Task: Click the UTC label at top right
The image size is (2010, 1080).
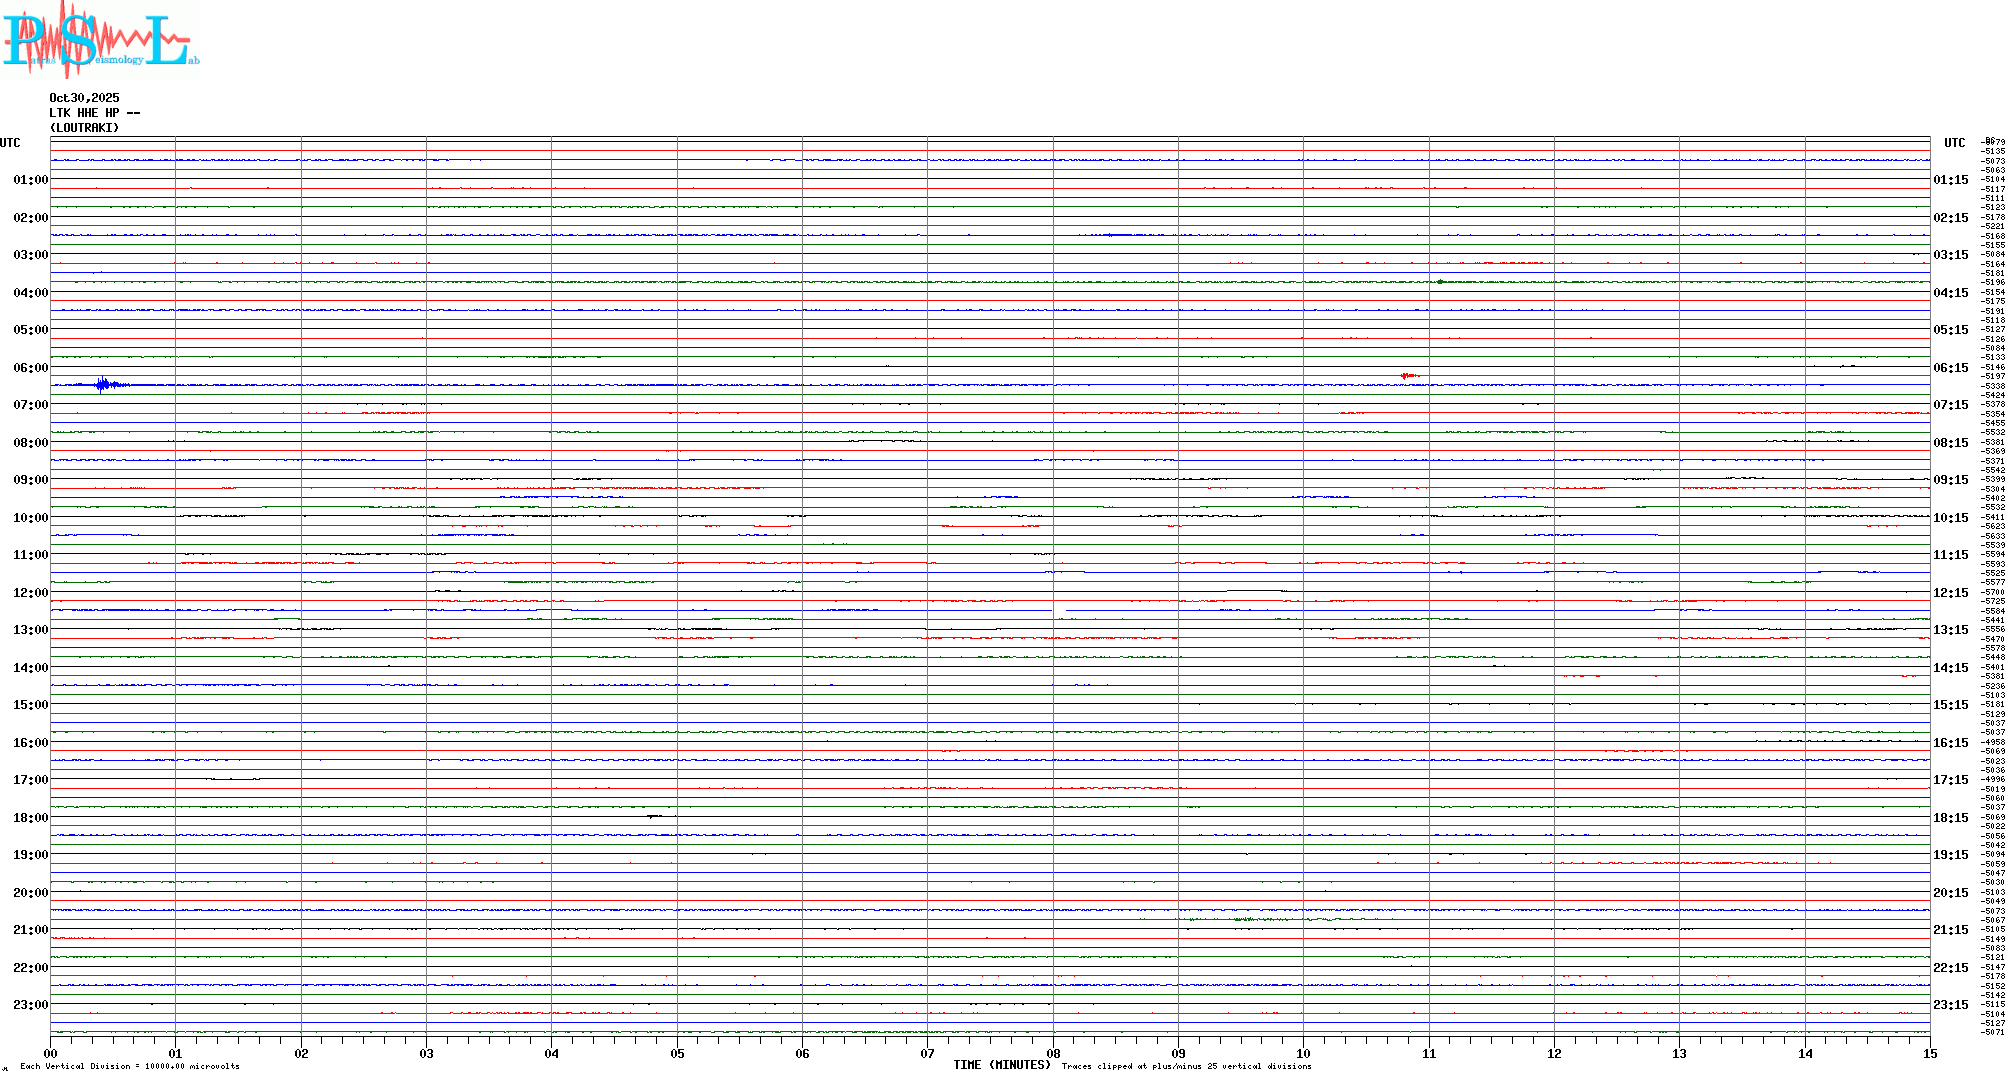Action: point(1954,143)
